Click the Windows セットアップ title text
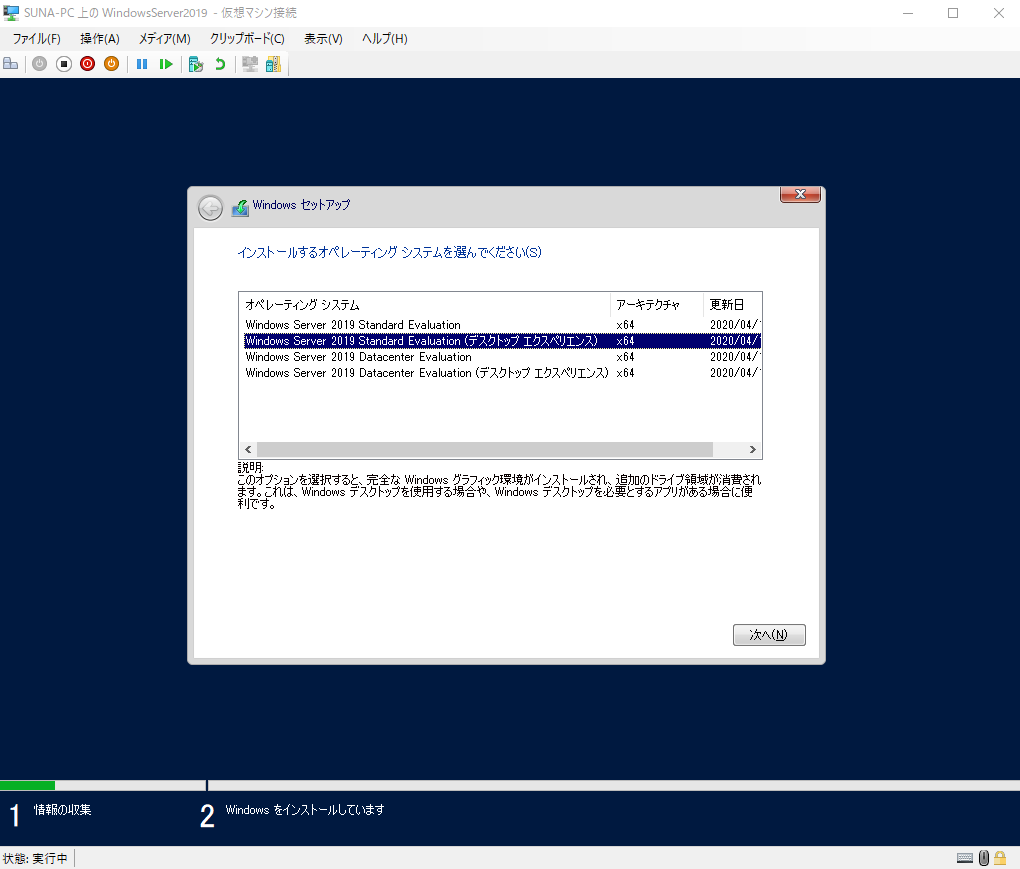 pos(301,205)
